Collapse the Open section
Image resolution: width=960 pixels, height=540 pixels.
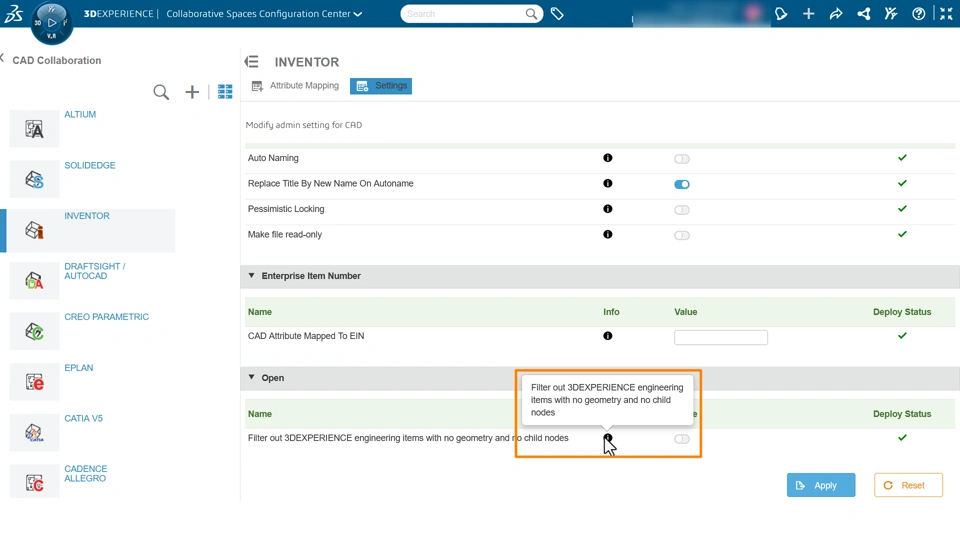click(252, 378)
